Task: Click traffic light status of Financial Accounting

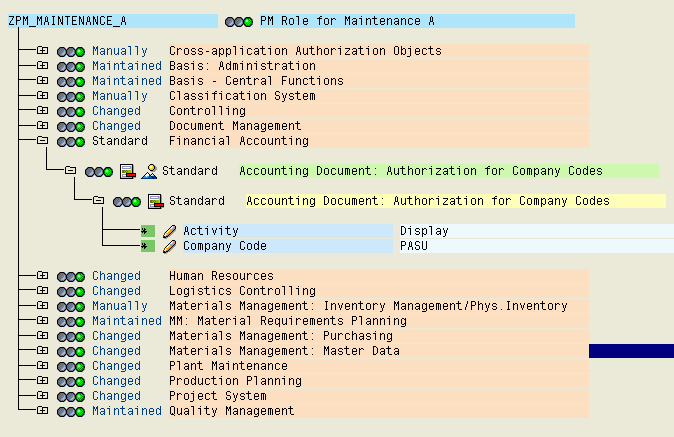Action: coord(71,141)
